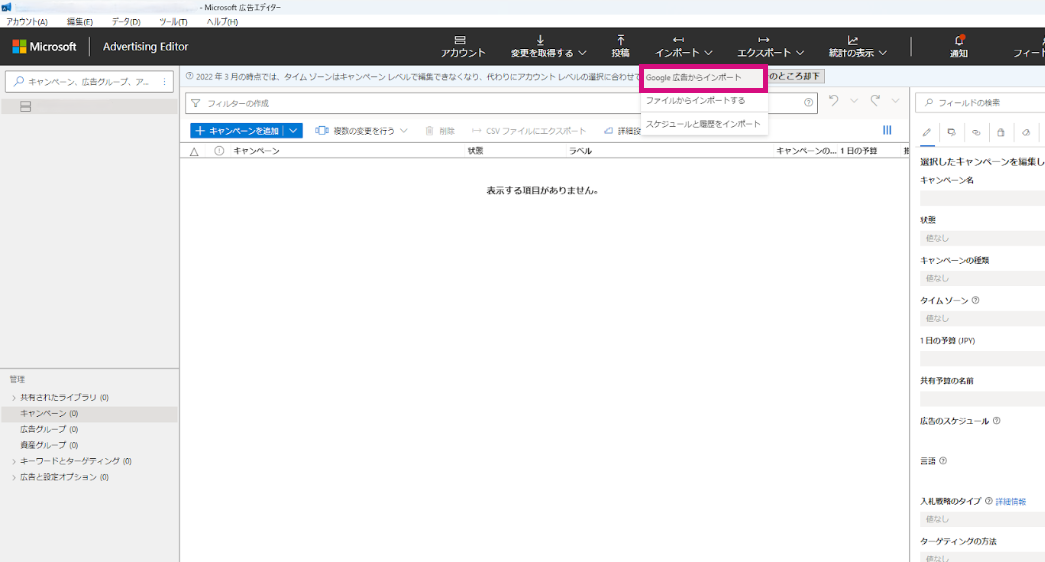Open the エクスポート toolbar menu
1045x562 pixels.
point(770,46)
